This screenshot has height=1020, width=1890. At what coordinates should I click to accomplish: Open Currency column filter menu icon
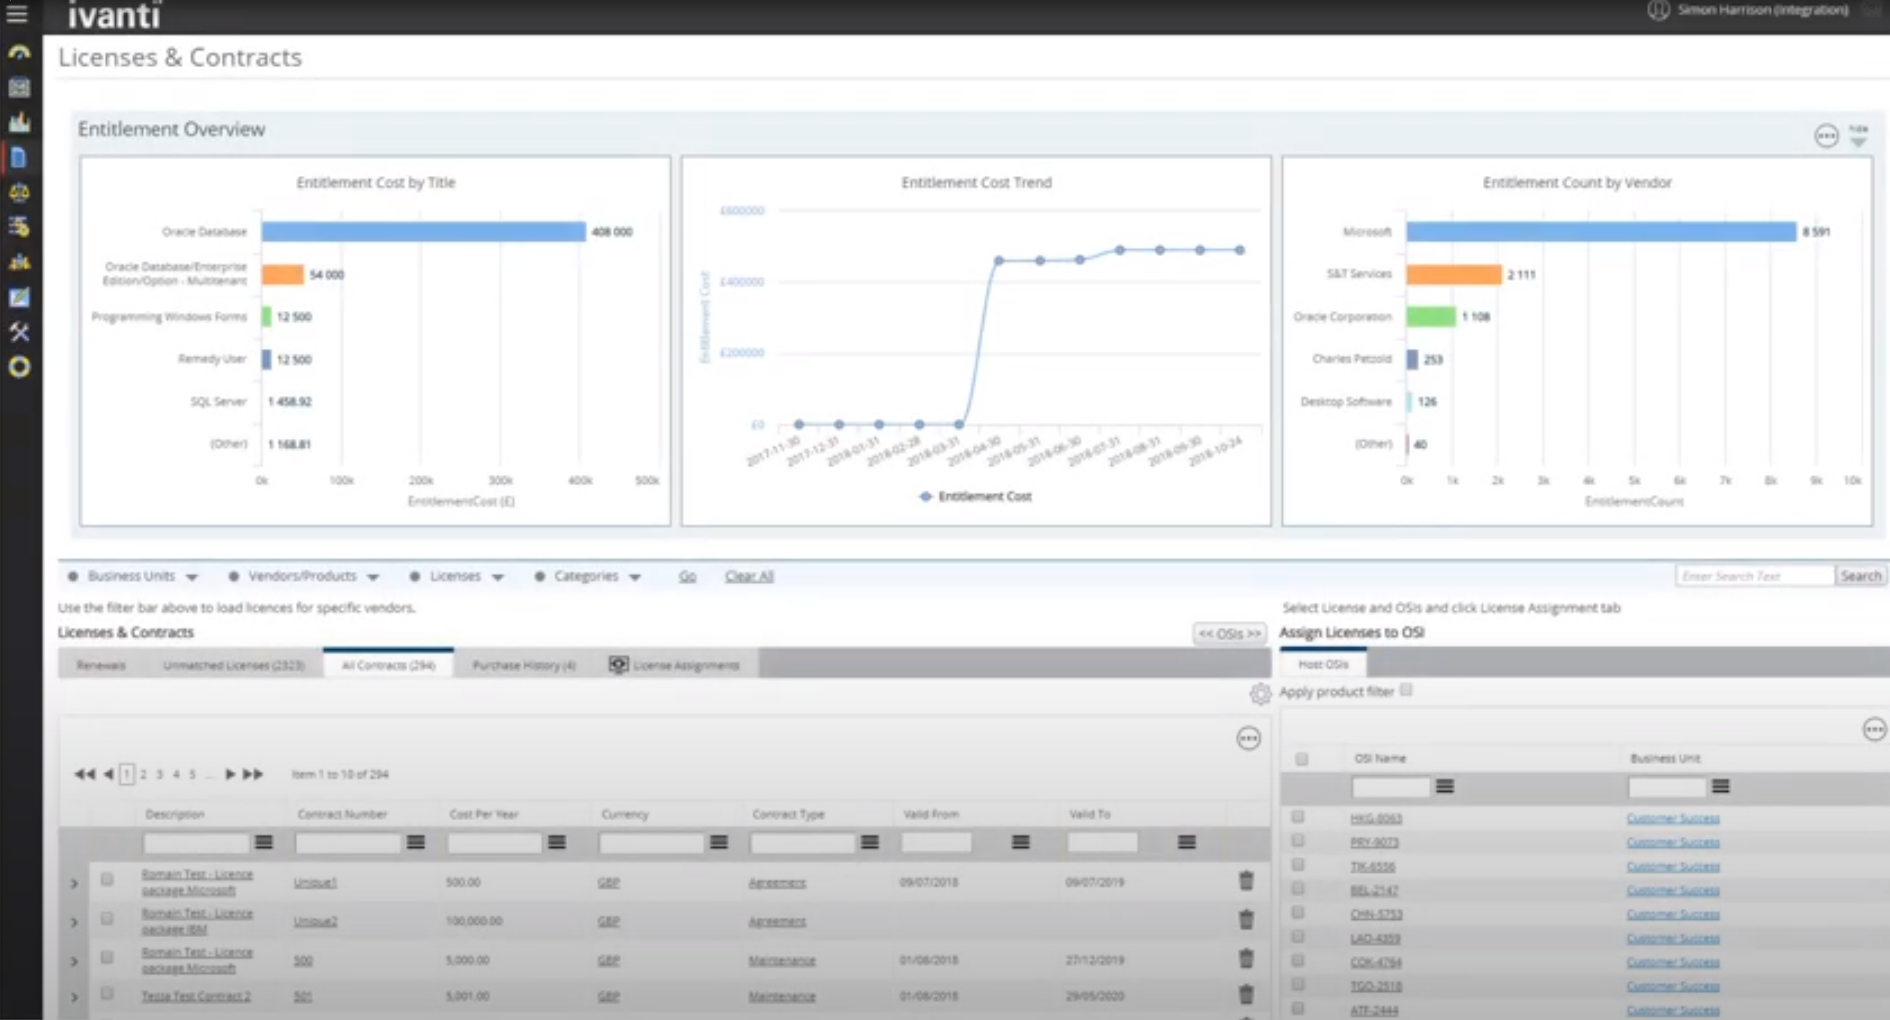[x=719, y=843]
